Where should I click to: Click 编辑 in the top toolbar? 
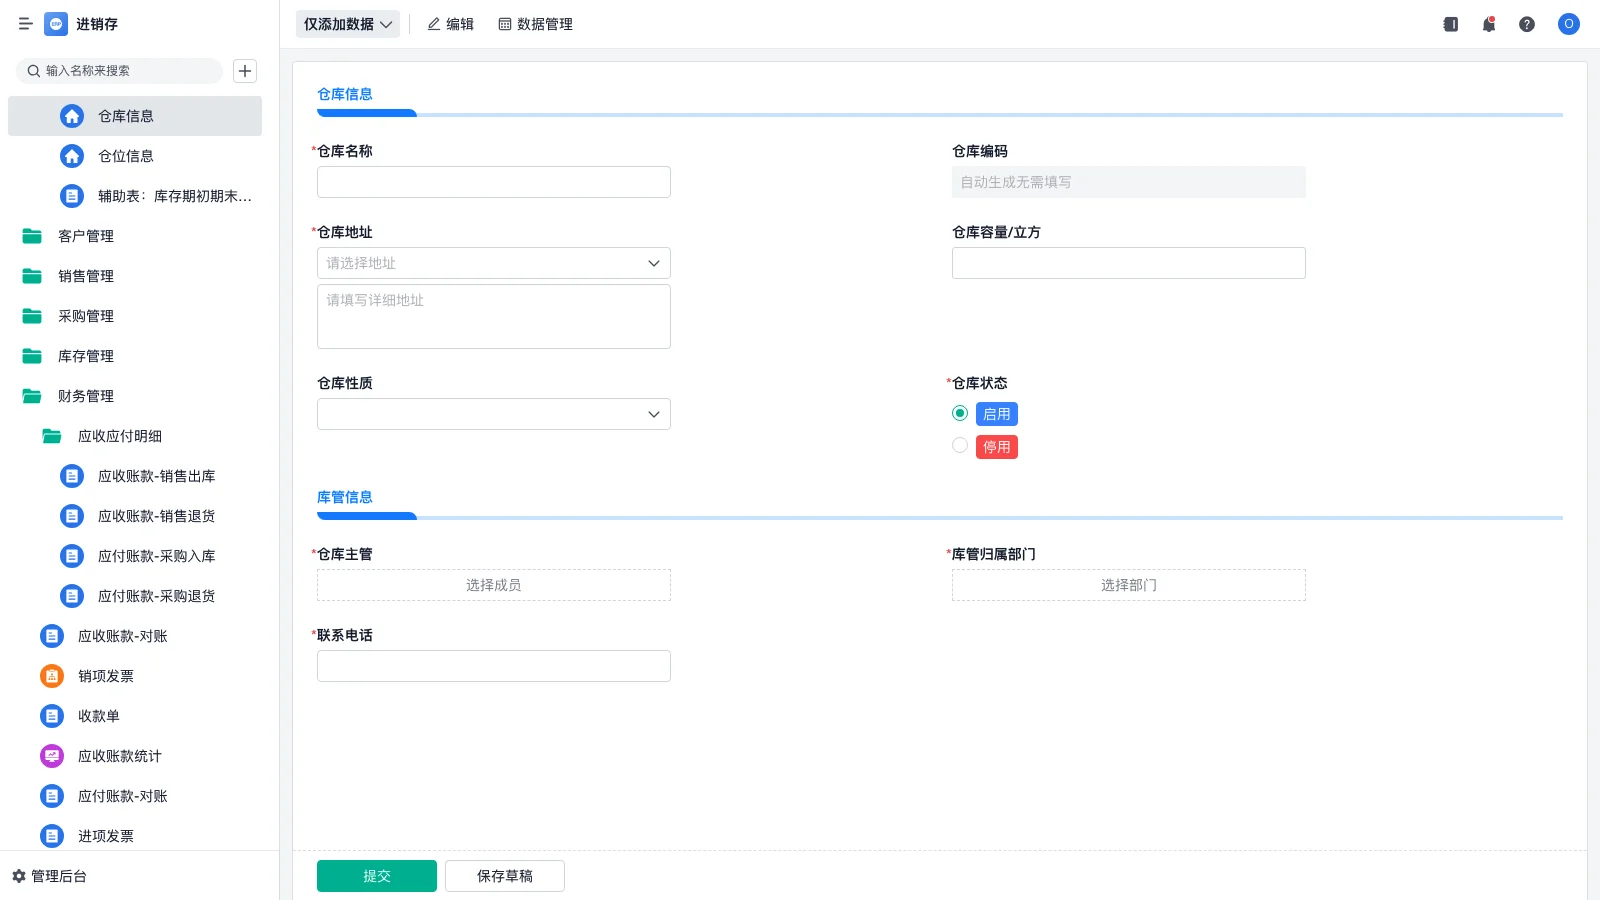450,24
